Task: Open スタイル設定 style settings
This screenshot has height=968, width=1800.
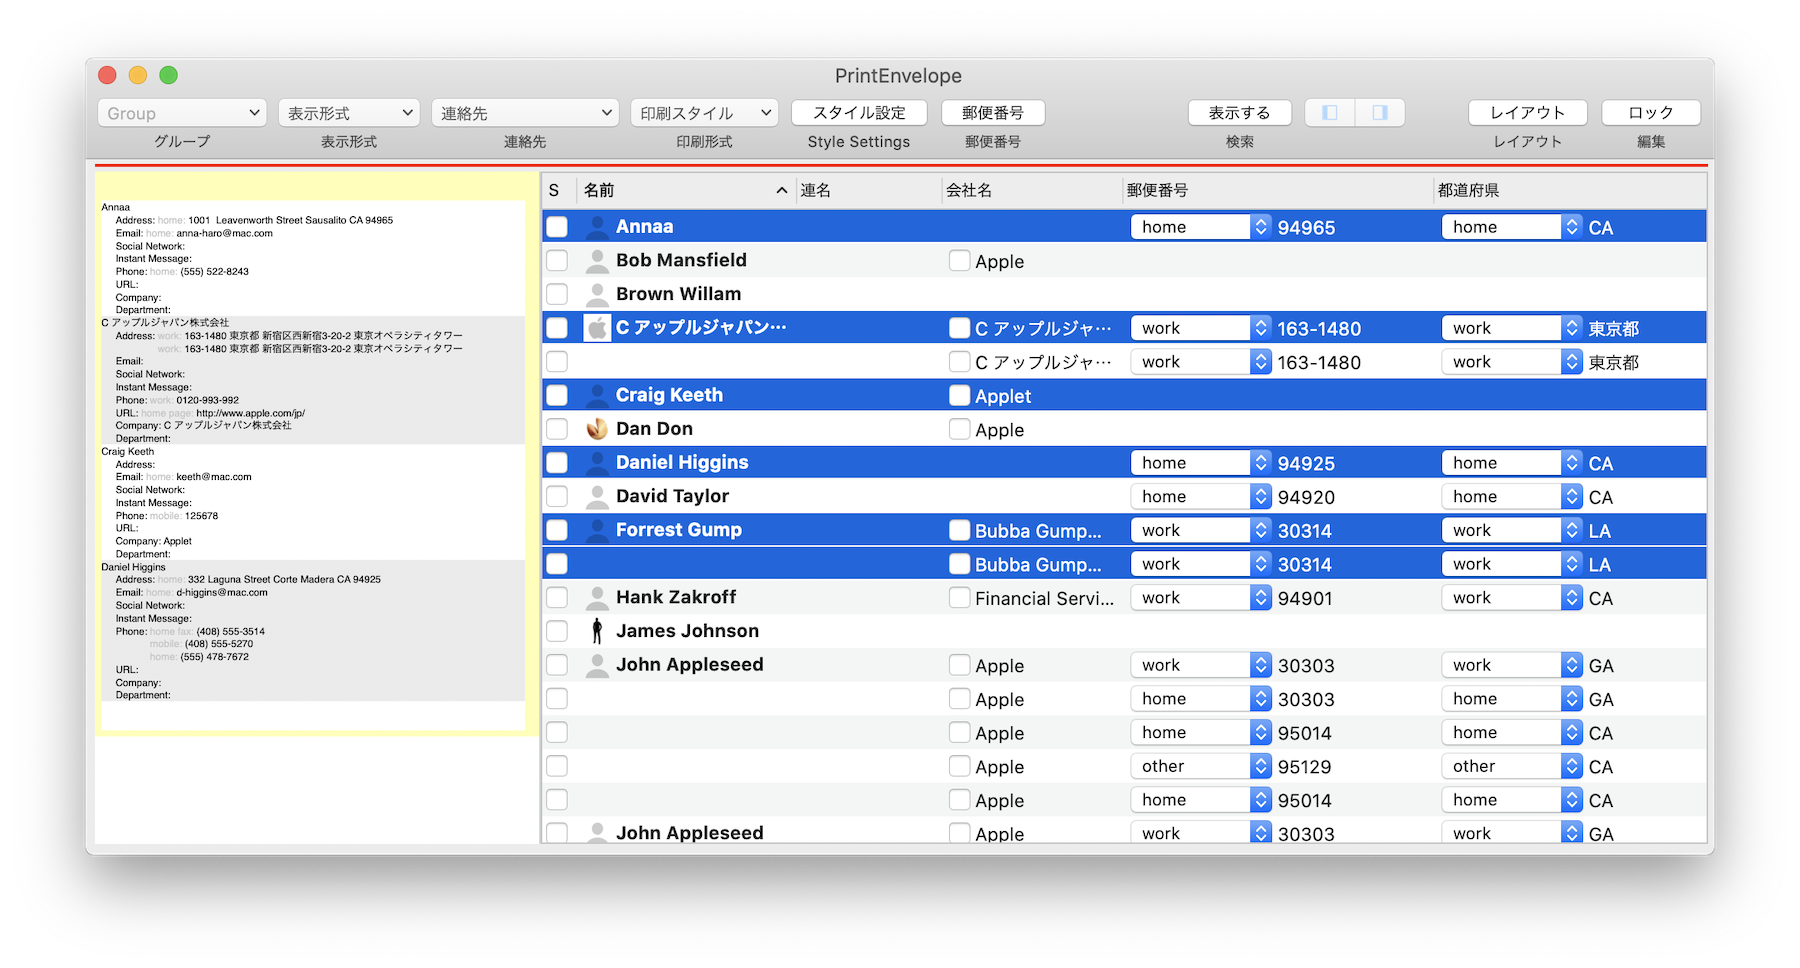Action: 859,113
